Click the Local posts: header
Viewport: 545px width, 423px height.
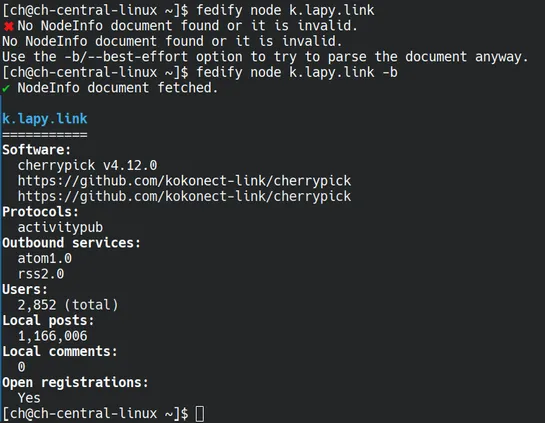(x=48, y=320)
